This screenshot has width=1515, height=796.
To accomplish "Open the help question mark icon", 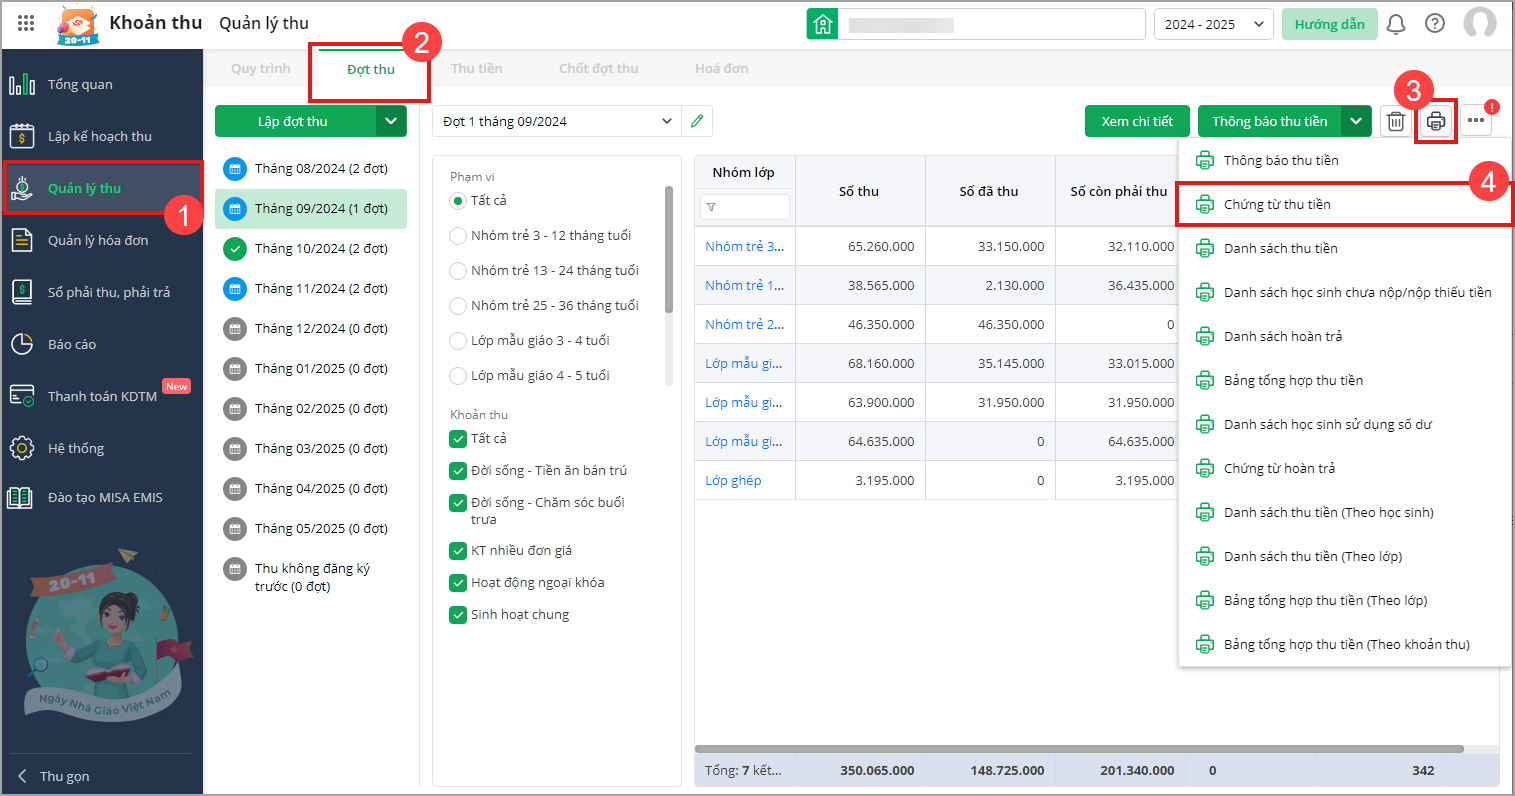I will [1435, 24].
